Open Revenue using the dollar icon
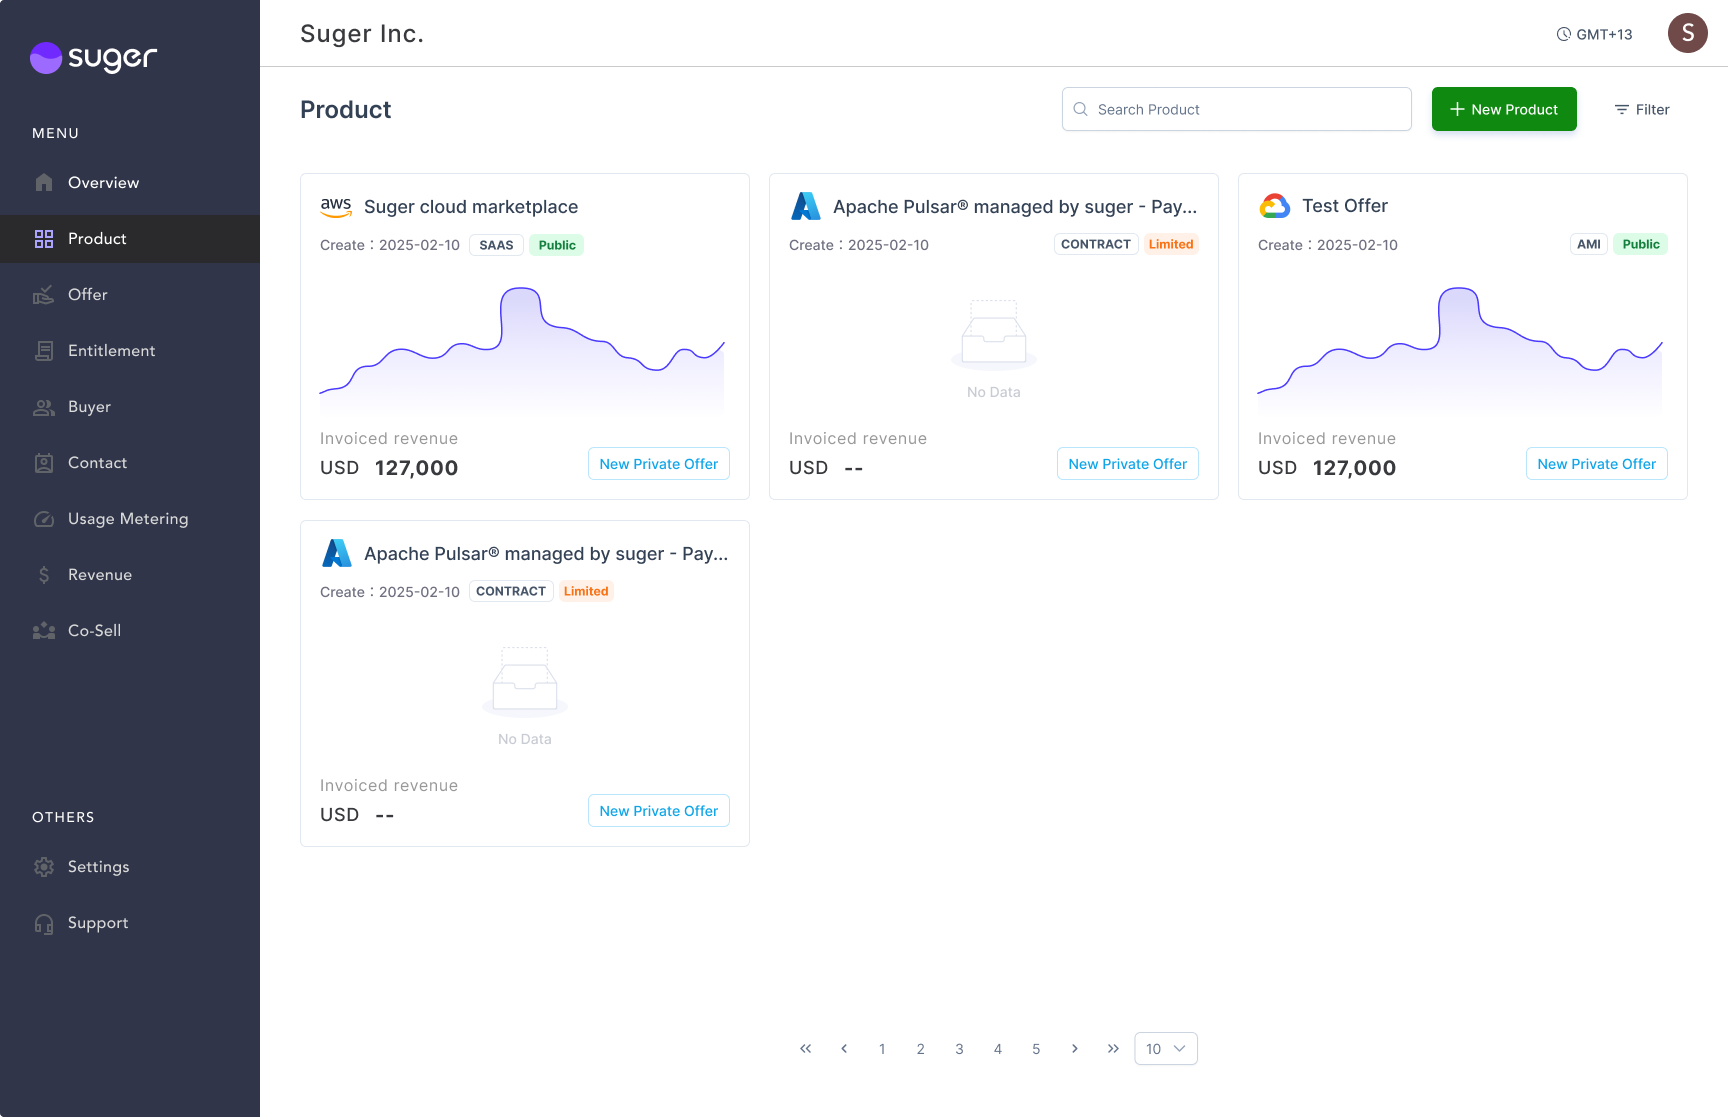This screenshot has height=1117, width=1728. coord(44,574)
